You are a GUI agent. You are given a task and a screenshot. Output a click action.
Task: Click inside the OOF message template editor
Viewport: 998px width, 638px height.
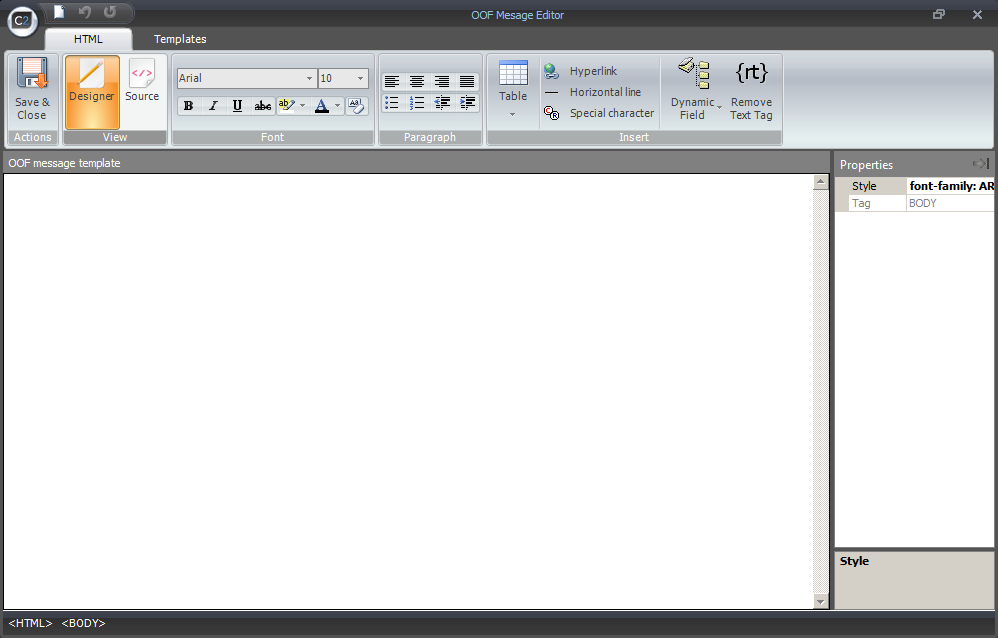(x=408, y=391)
